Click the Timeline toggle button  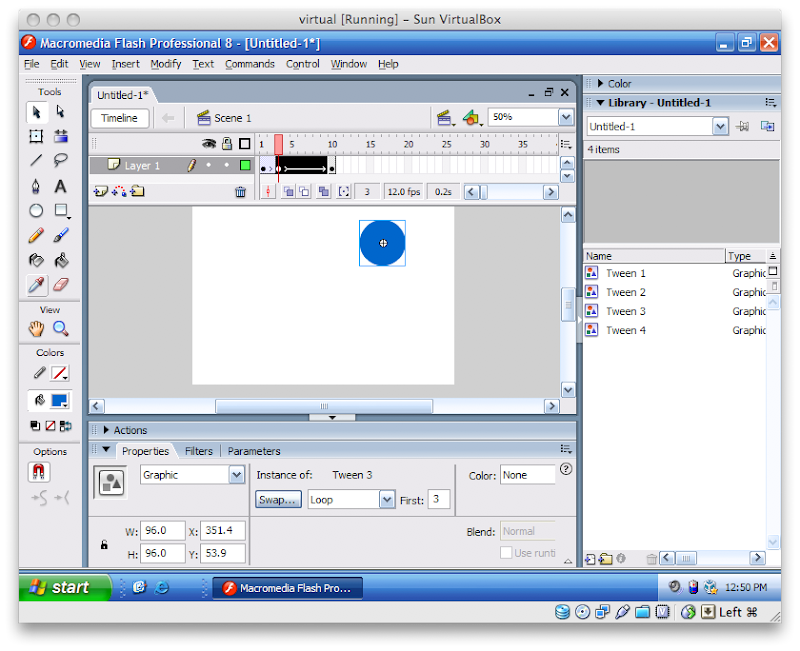point(120,118)
